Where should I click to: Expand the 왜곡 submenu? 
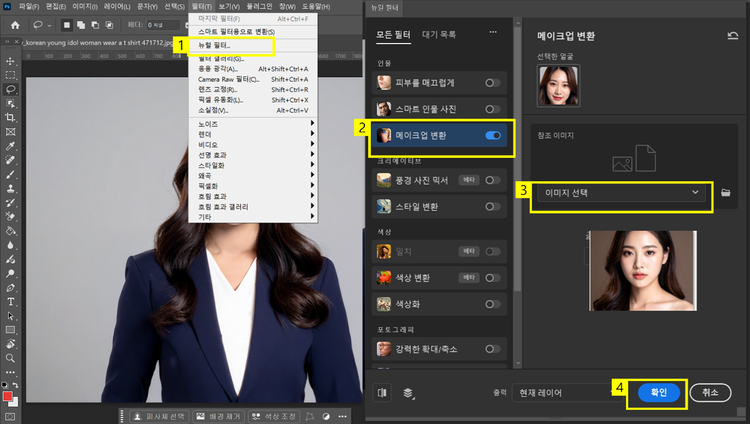coord(253,176)
